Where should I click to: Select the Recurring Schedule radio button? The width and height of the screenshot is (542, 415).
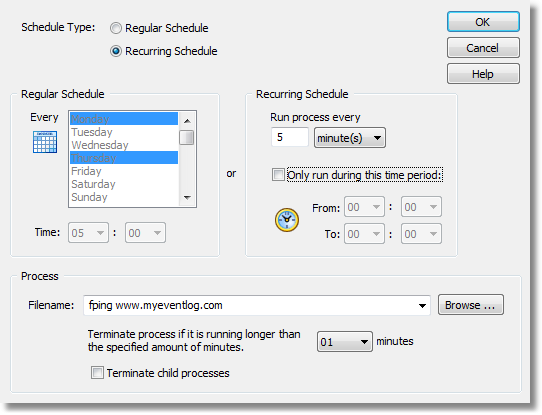pyautogui.click(x=116, y=51)
